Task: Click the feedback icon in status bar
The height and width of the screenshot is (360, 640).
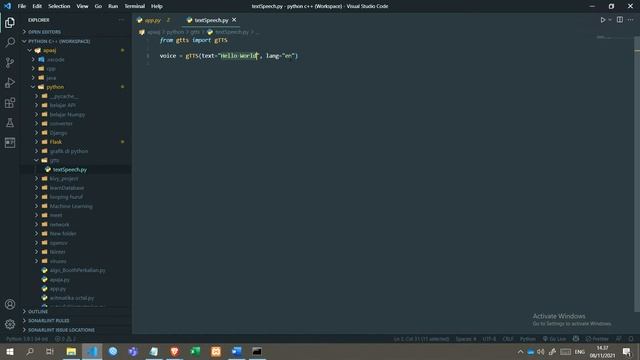Action: (x=619, y=339)
